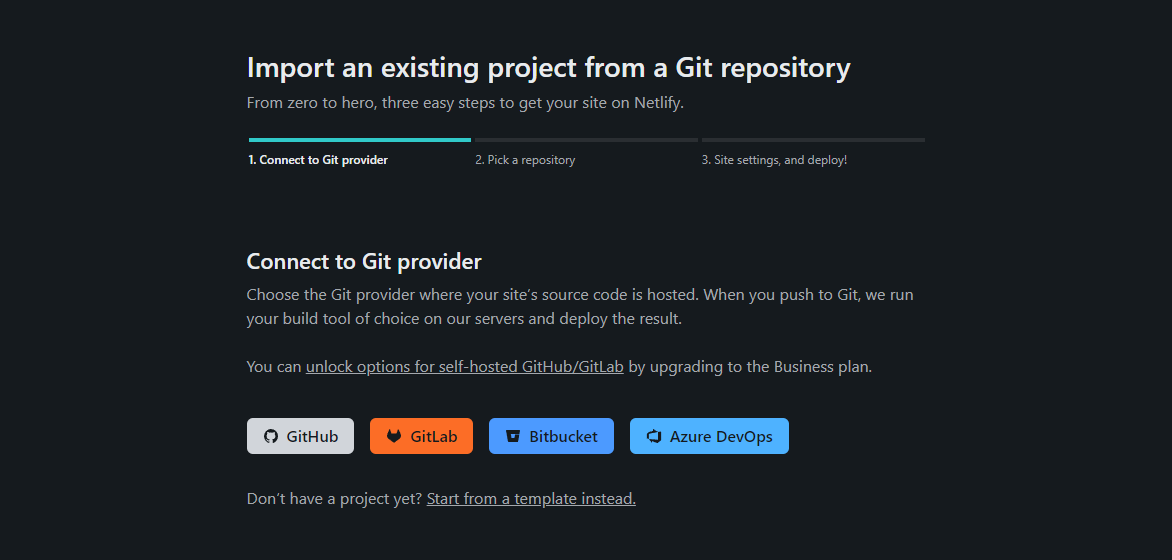1172x560 pixels.
Task: Connect using the GitHub button
Action: (x=300, y=436)
